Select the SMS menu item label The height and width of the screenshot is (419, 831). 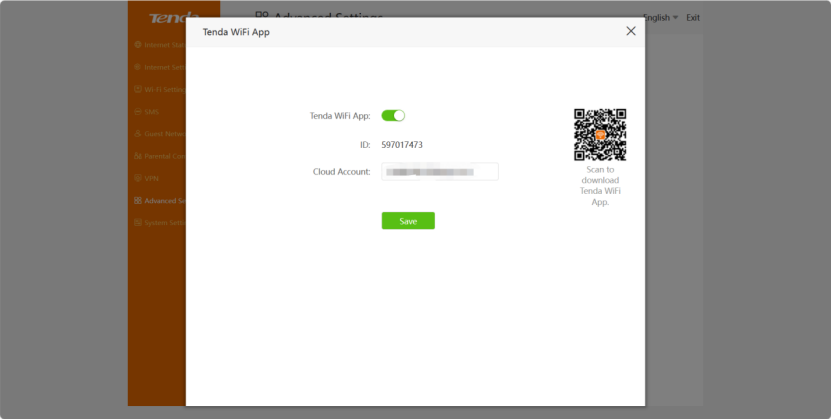click(152, 112)
